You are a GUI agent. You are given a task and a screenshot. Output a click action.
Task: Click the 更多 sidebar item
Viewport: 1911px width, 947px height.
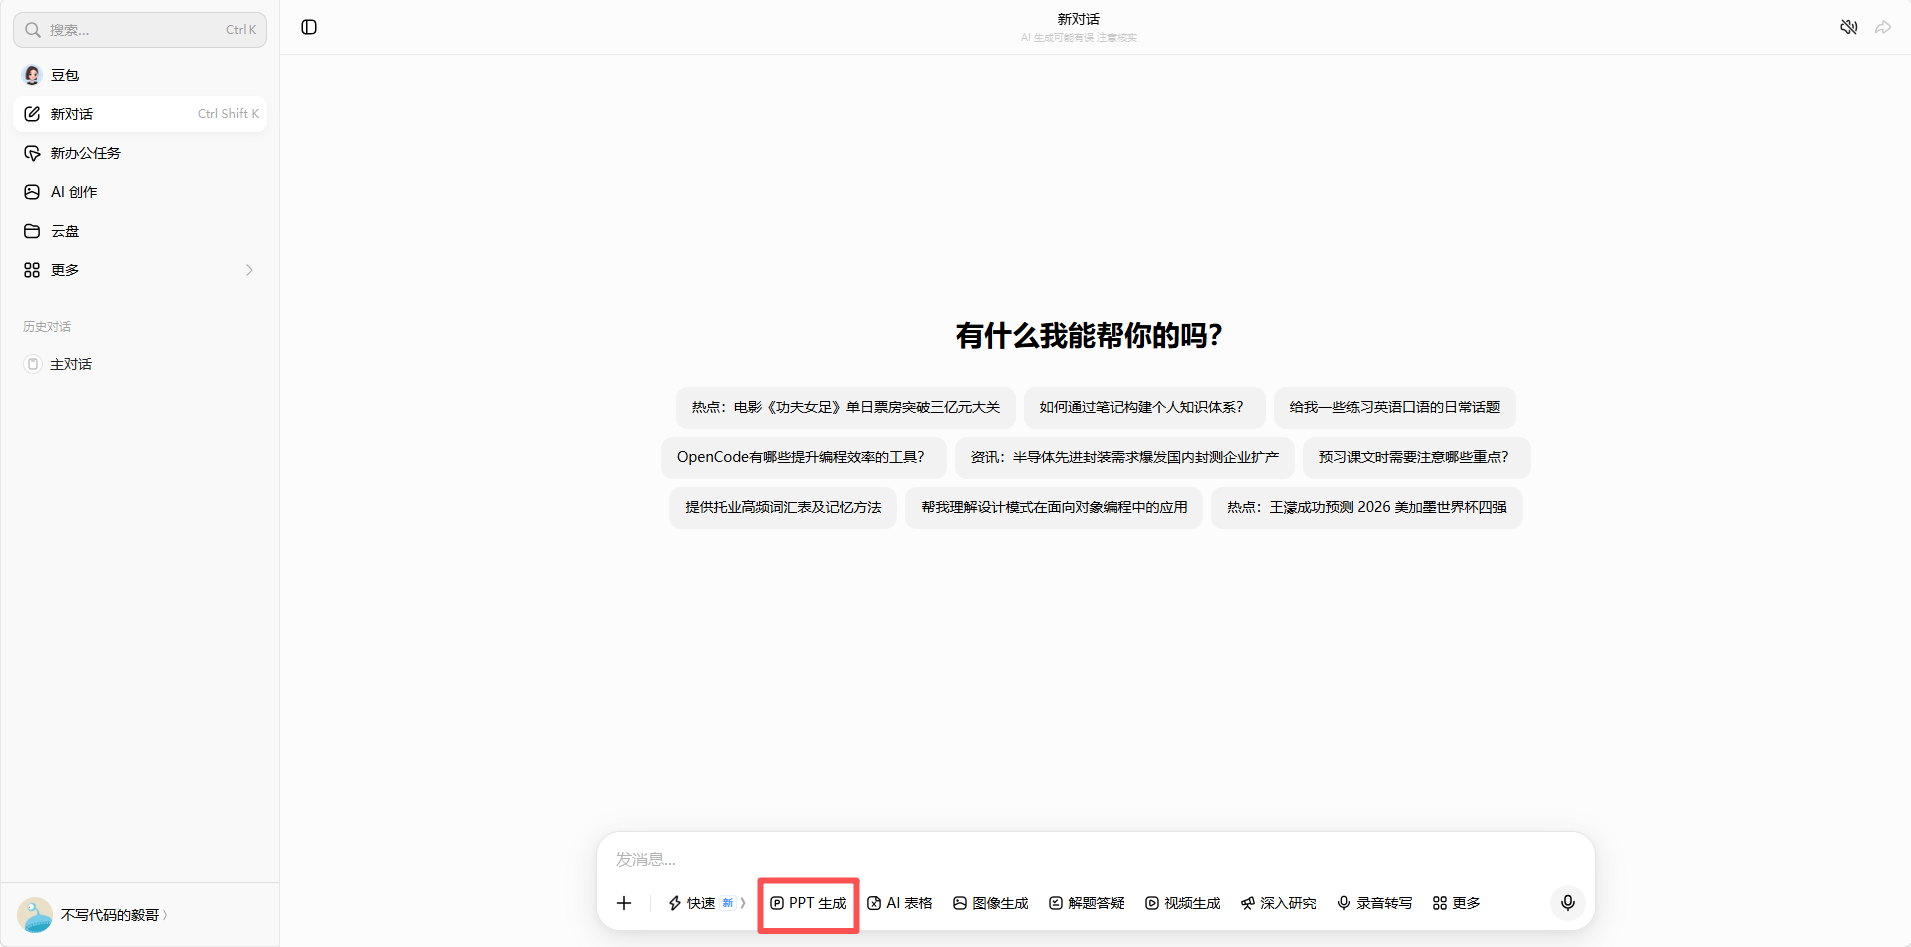point(140,270)
